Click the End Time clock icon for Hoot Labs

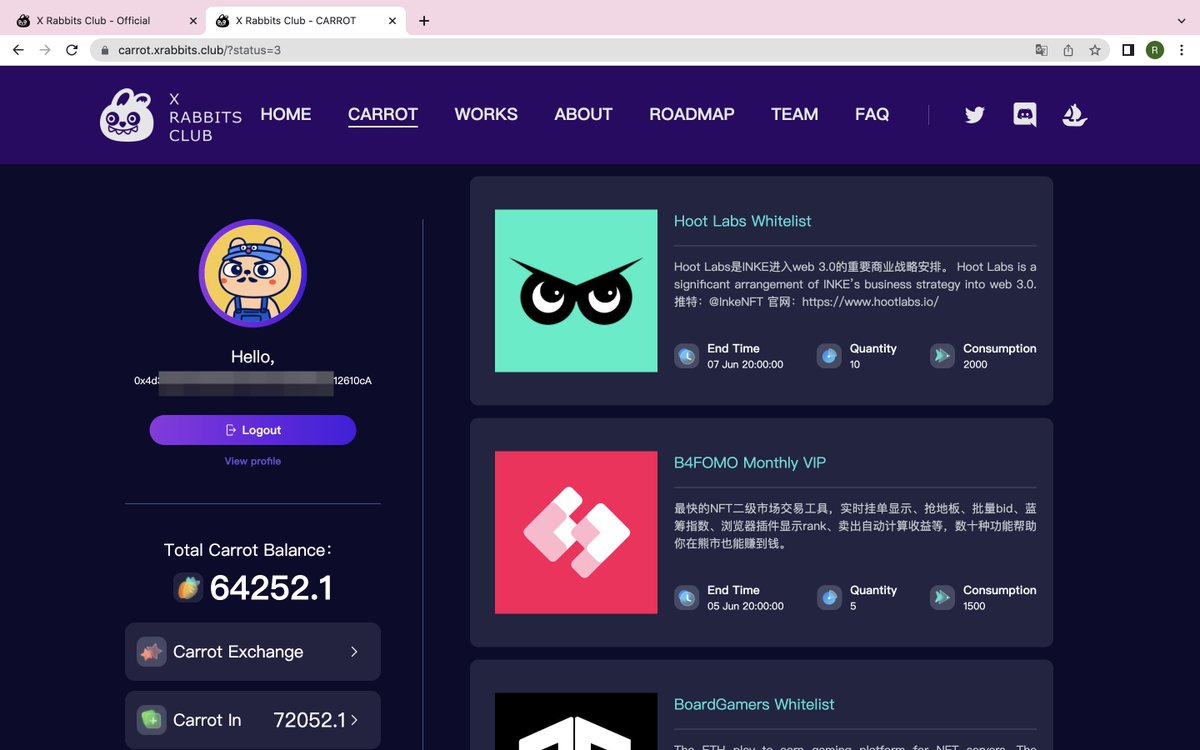(686, 356)
